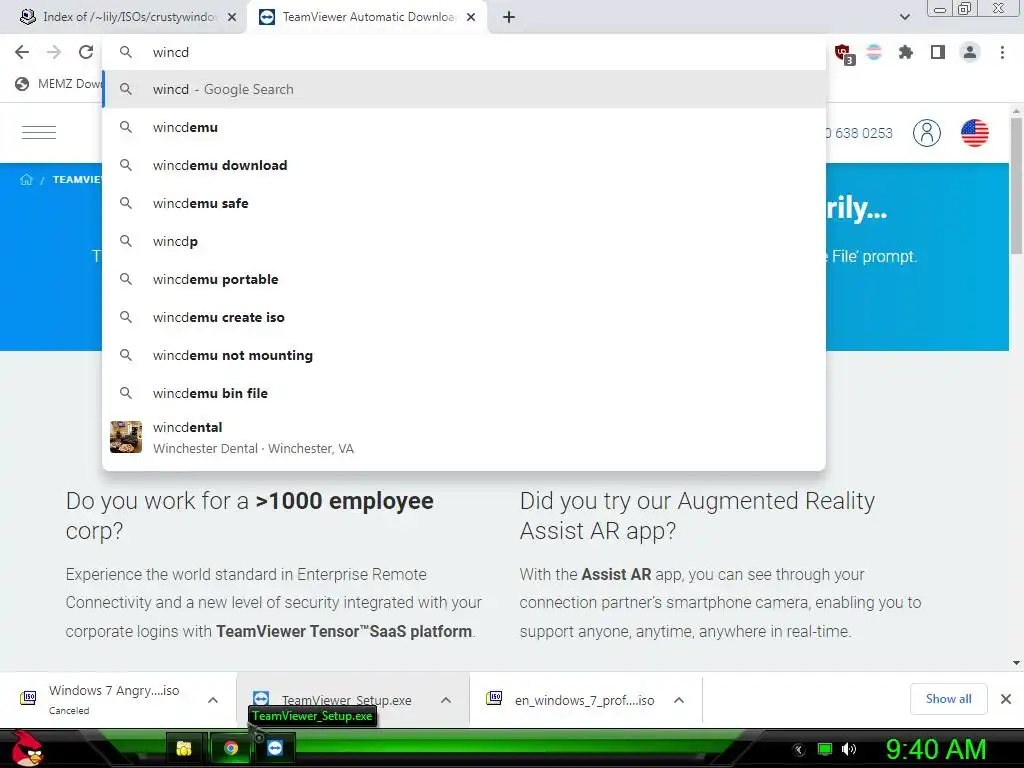The image size is (1024, 768).
Task: Choose the 'wincdp' suggestion
Action: pyautogui.click(x=464, y=241)
